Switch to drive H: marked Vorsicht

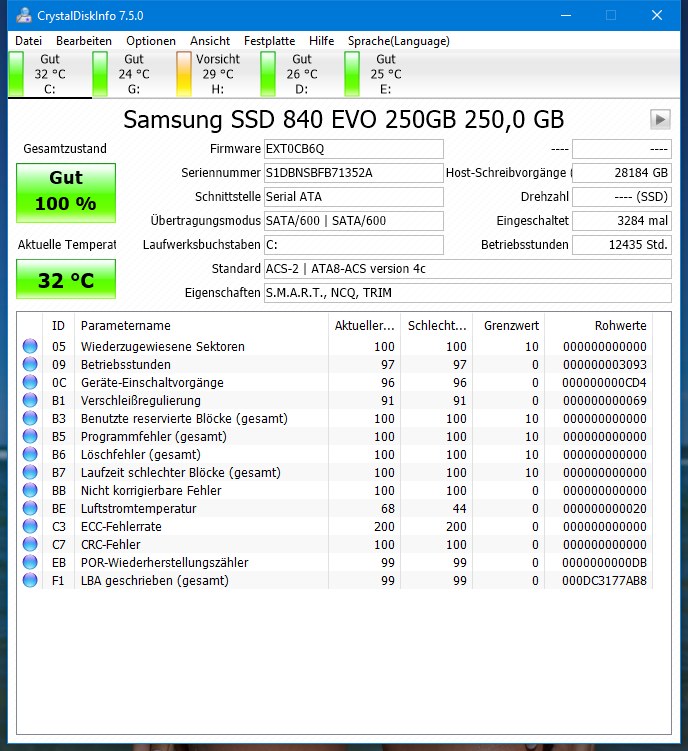[217, 74]
